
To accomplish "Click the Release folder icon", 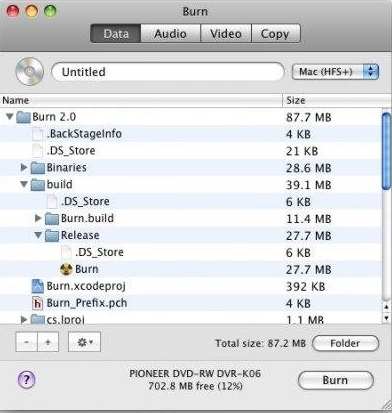I will [52, 236].
